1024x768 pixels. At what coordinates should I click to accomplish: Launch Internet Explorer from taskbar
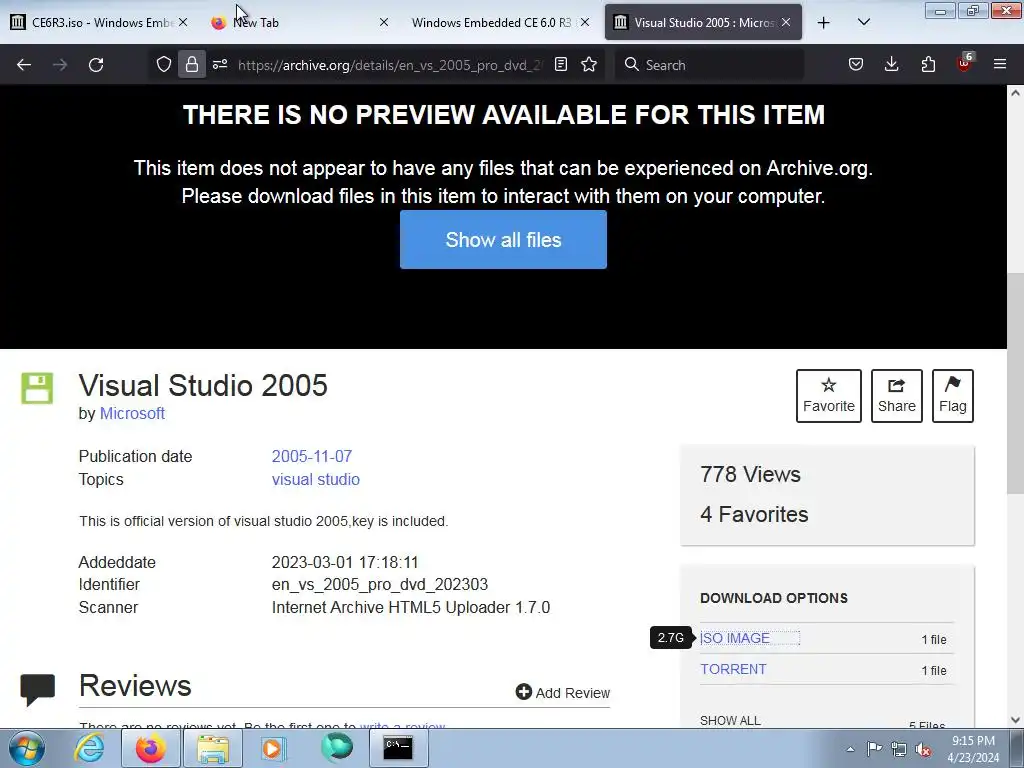tap(89, 748)
